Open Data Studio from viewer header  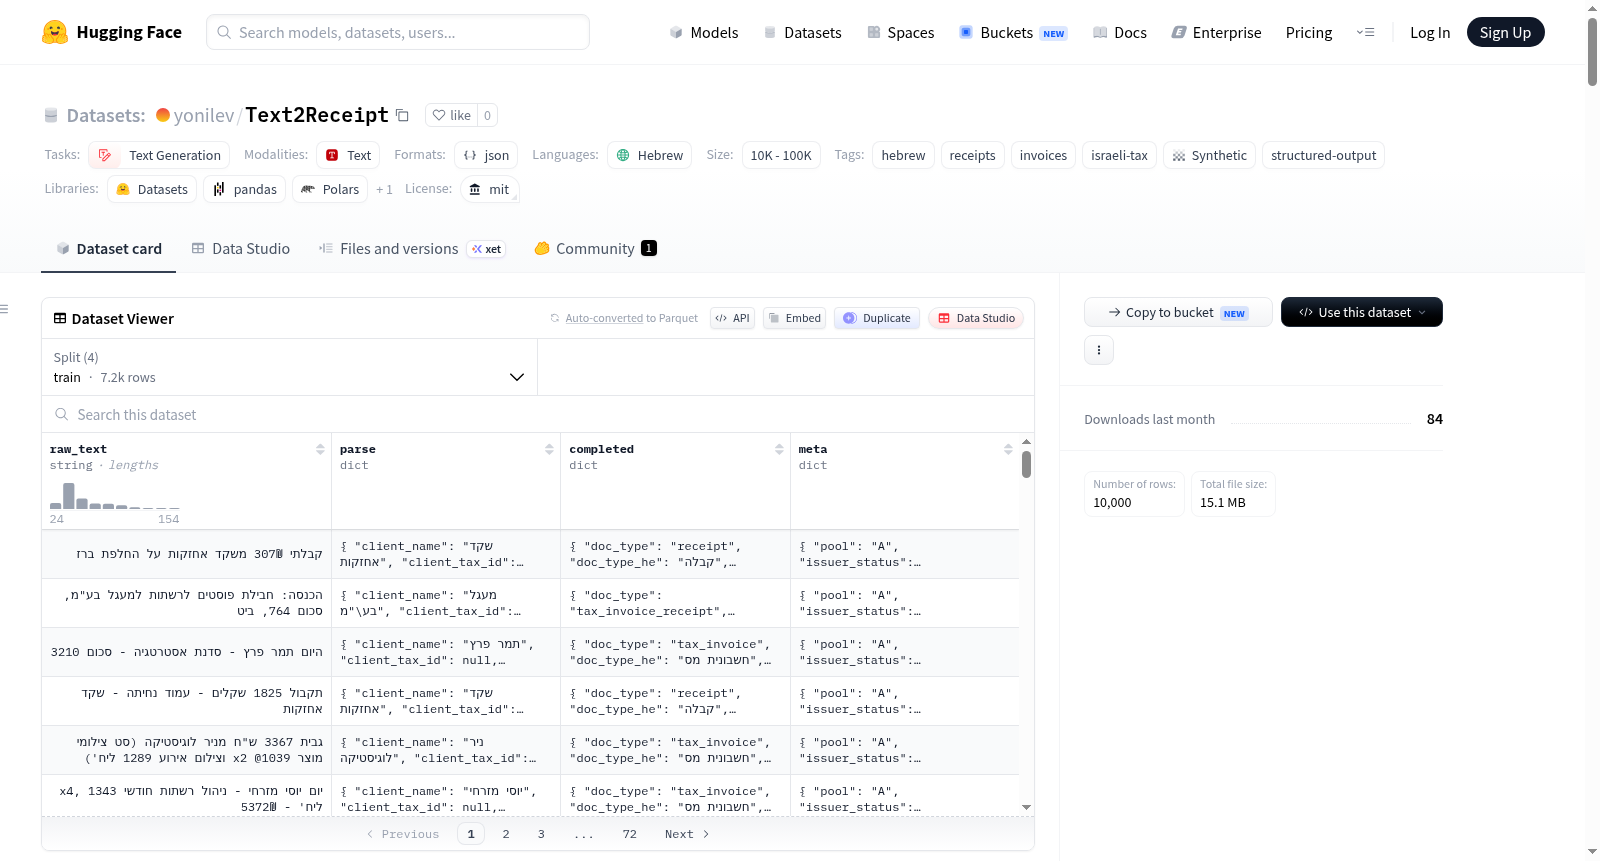[976, 318]
